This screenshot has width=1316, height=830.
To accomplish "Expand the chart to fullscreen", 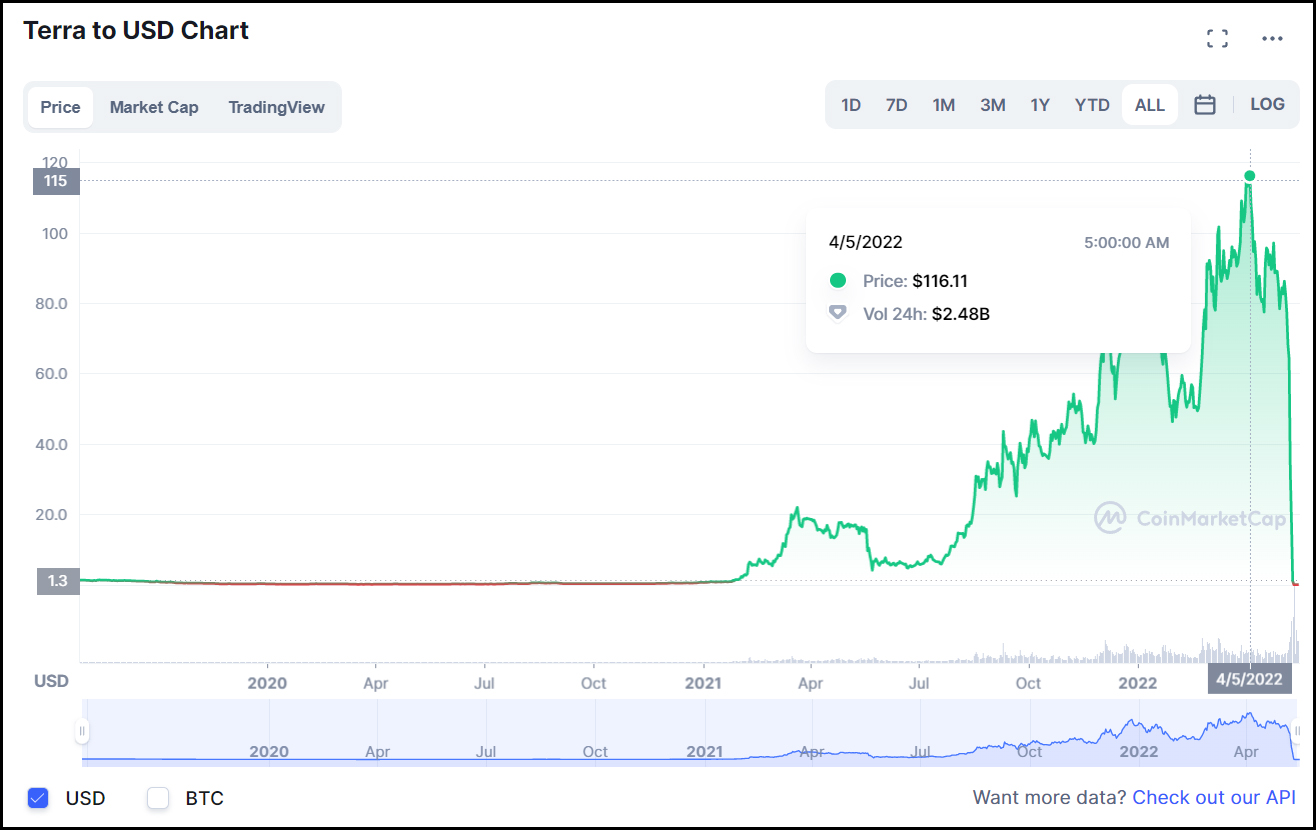I will coord(1217,37).
